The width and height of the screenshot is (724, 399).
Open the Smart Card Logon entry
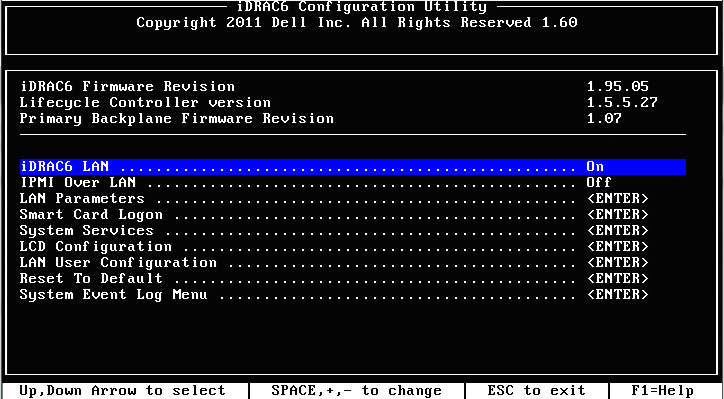91,215
